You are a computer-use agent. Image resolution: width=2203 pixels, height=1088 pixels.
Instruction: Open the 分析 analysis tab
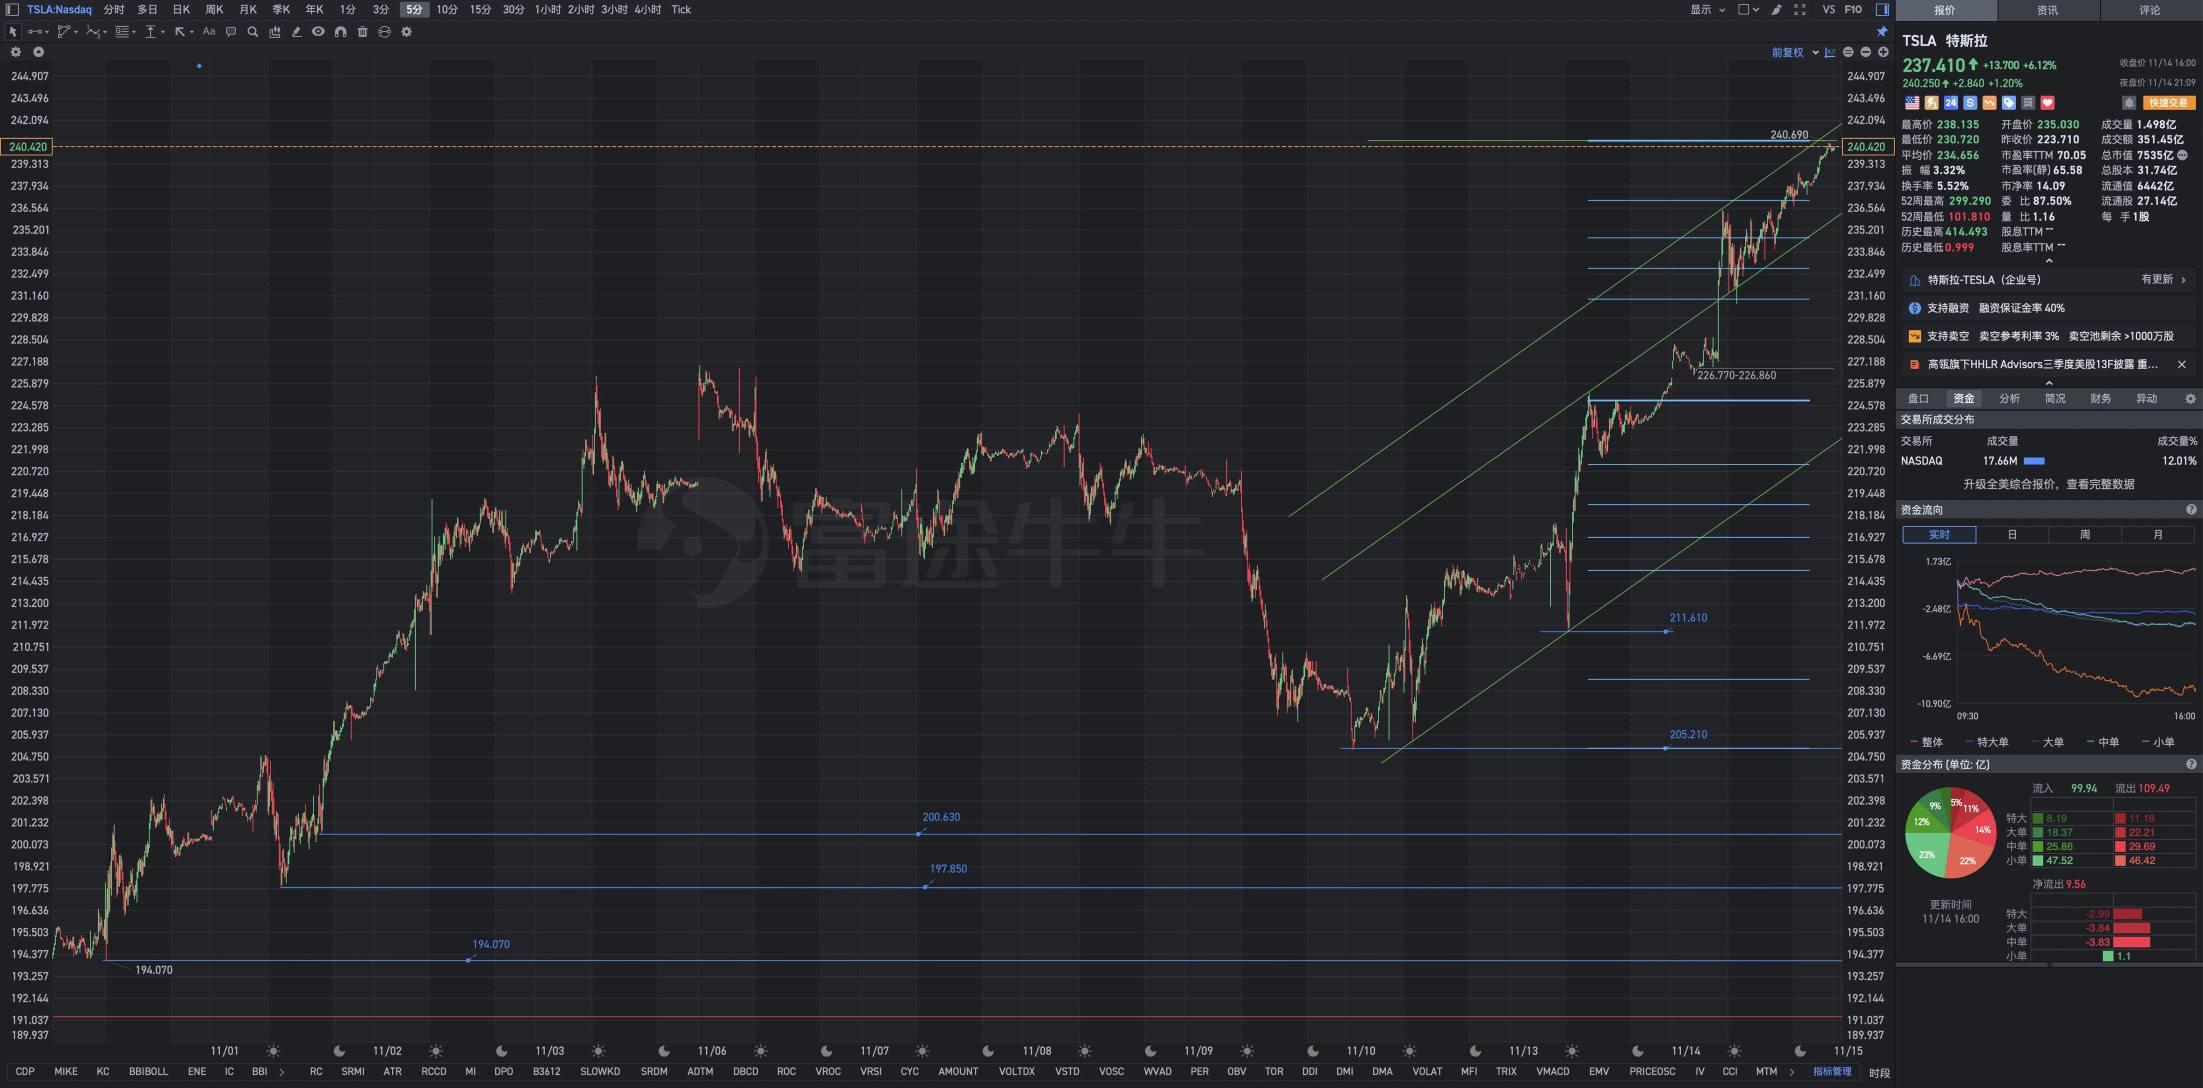click(x=2009, y=398)
